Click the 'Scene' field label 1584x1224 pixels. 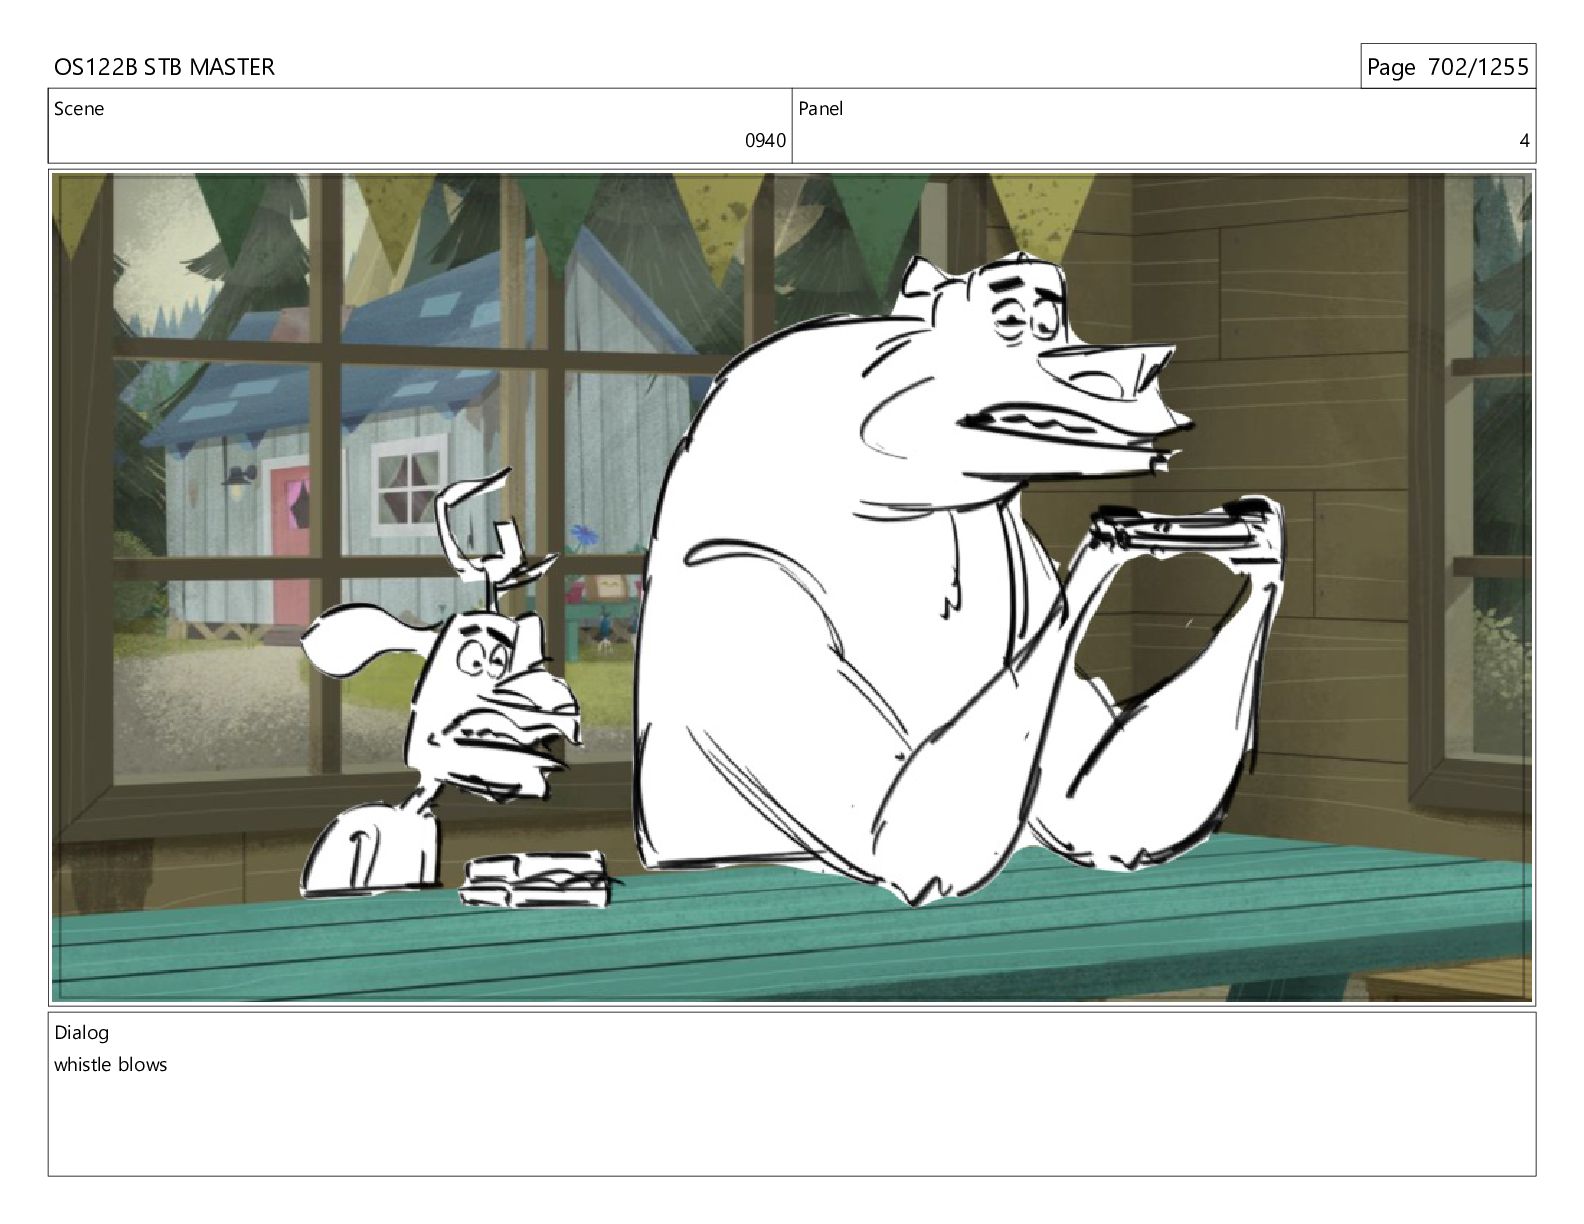click(x=79, y=109)
